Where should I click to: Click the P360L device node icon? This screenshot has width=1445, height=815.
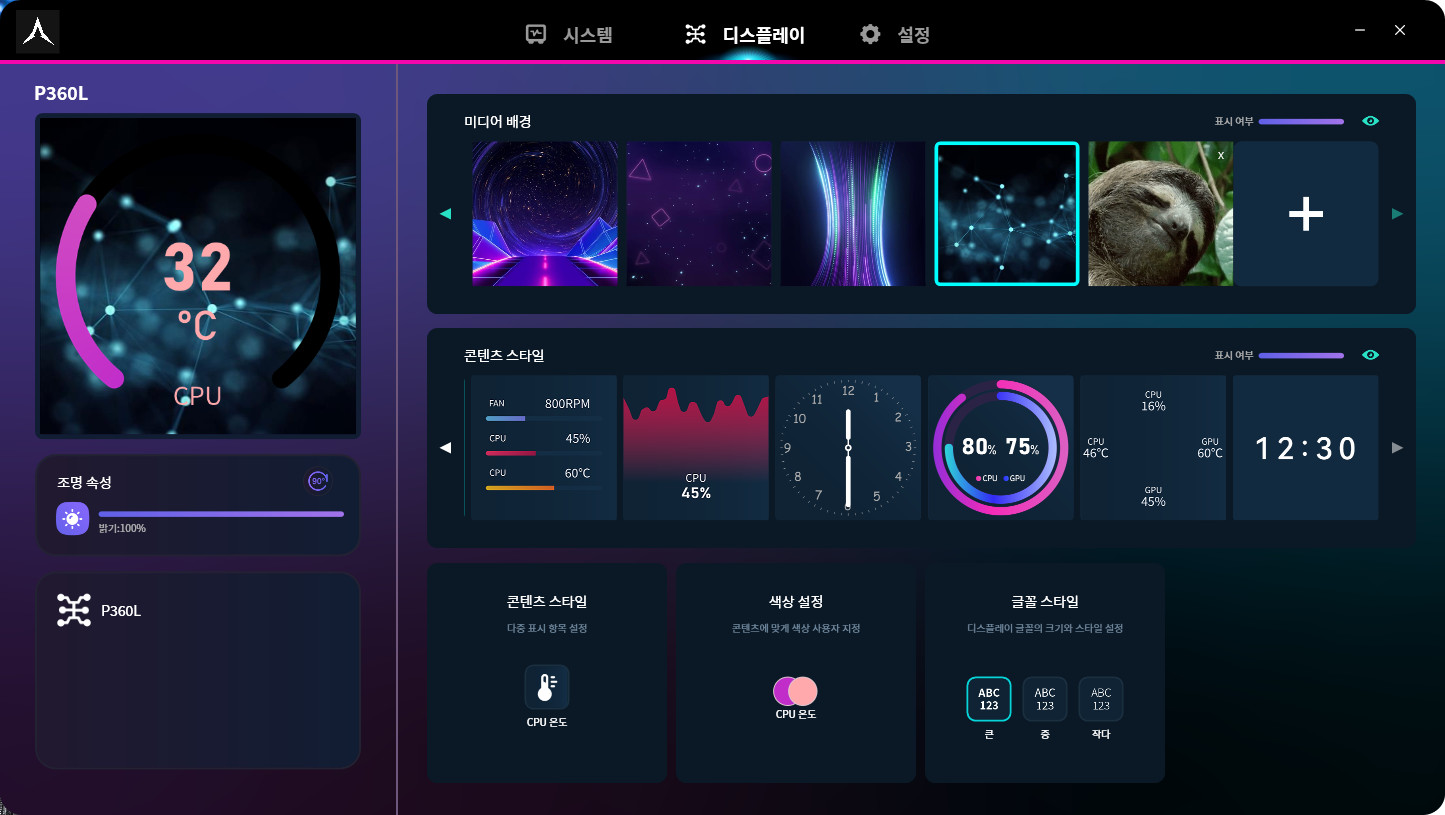tap(74, 610)
